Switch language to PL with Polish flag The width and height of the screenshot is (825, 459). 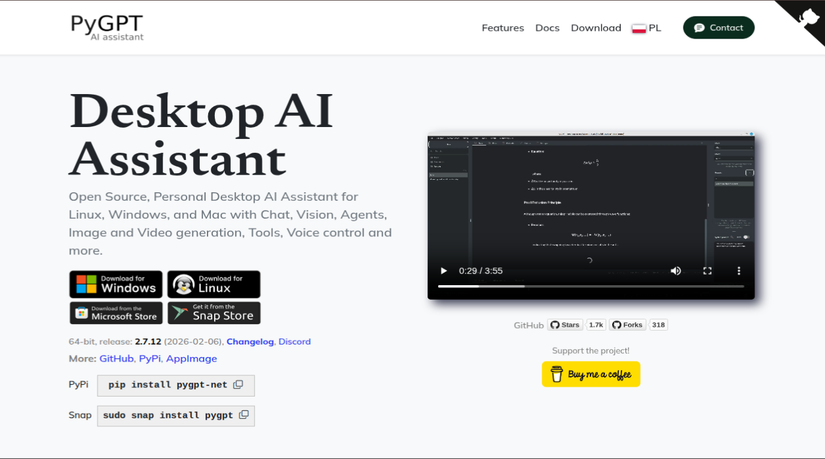tap(646, 28)
